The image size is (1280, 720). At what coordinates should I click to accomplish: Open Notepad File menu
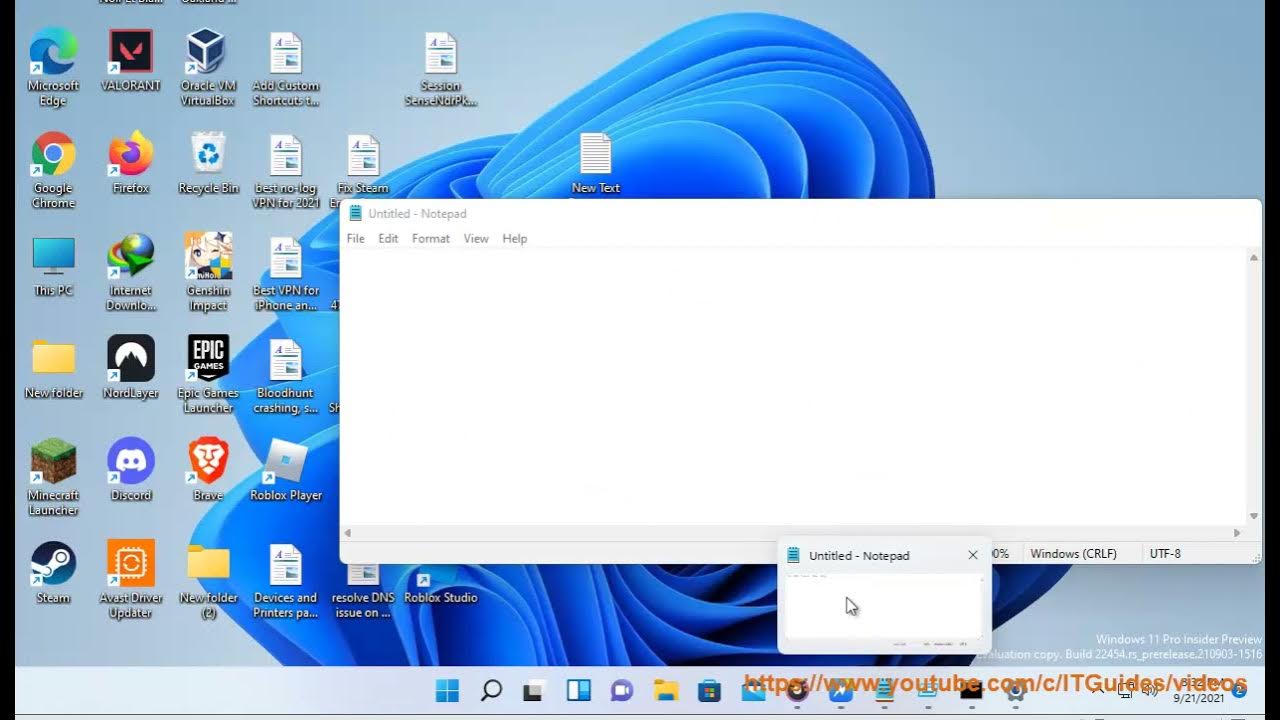pos(355,239)
